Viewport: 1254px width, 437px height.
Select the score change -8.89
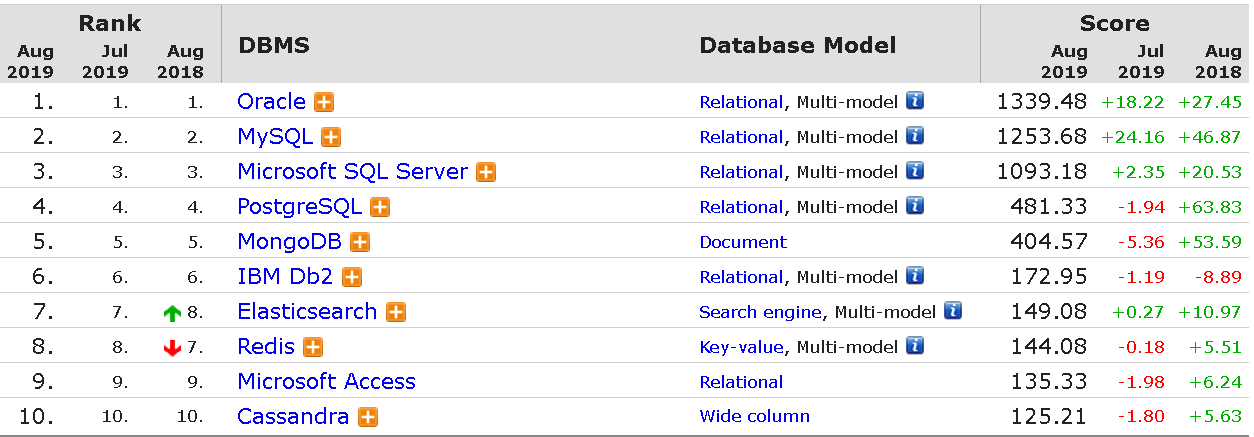click(1217, 277)
